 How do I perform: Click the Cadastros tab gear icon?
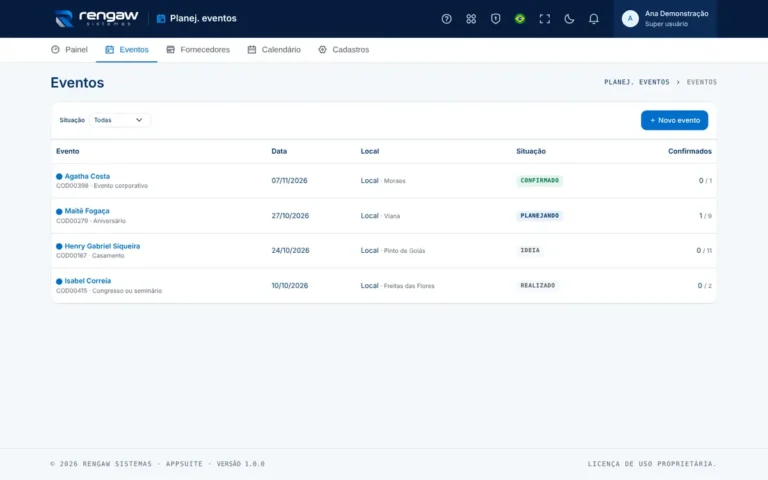pyautogui.click(x=322, y=49)
